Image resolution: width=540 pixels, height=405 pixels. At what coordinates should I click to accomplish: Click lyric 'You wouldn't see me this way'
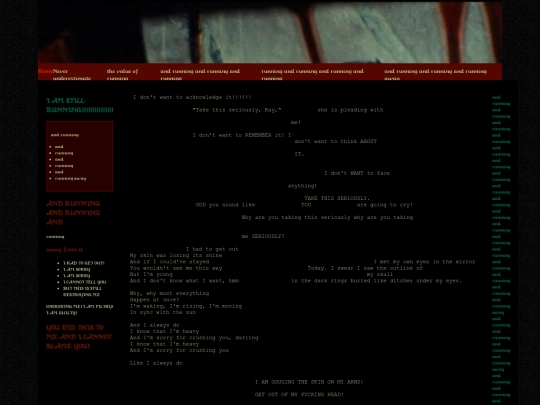click(x=176, y=268)
